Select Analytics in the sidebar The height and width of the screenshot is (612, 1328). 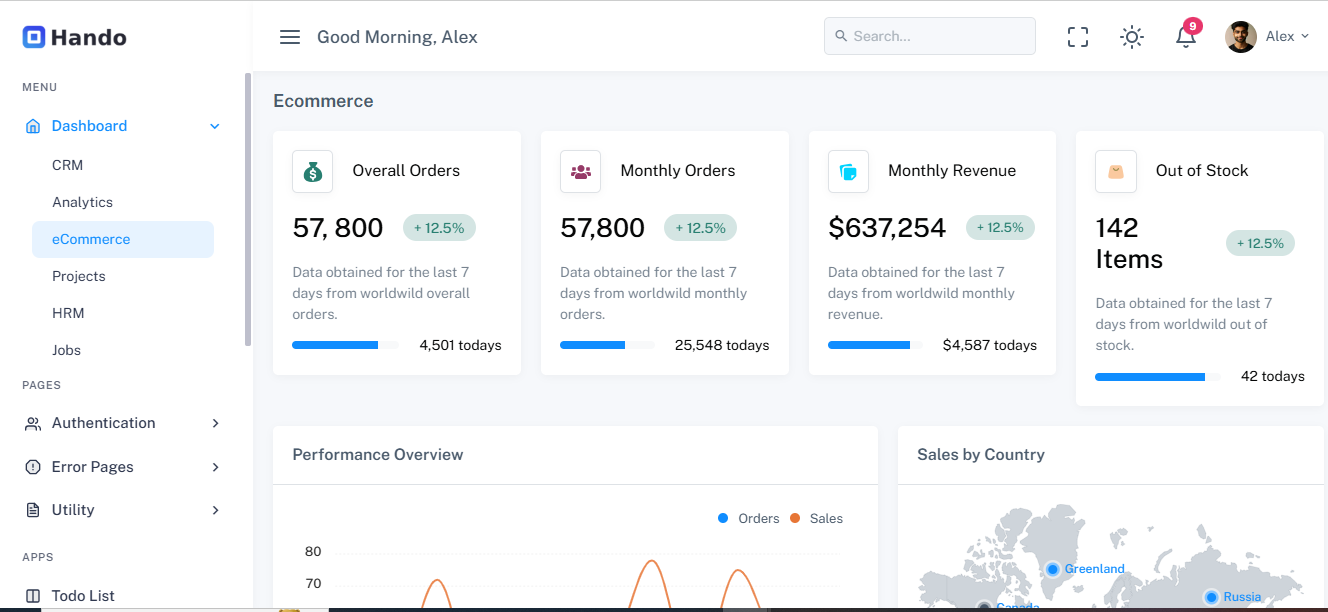point(82,202)
